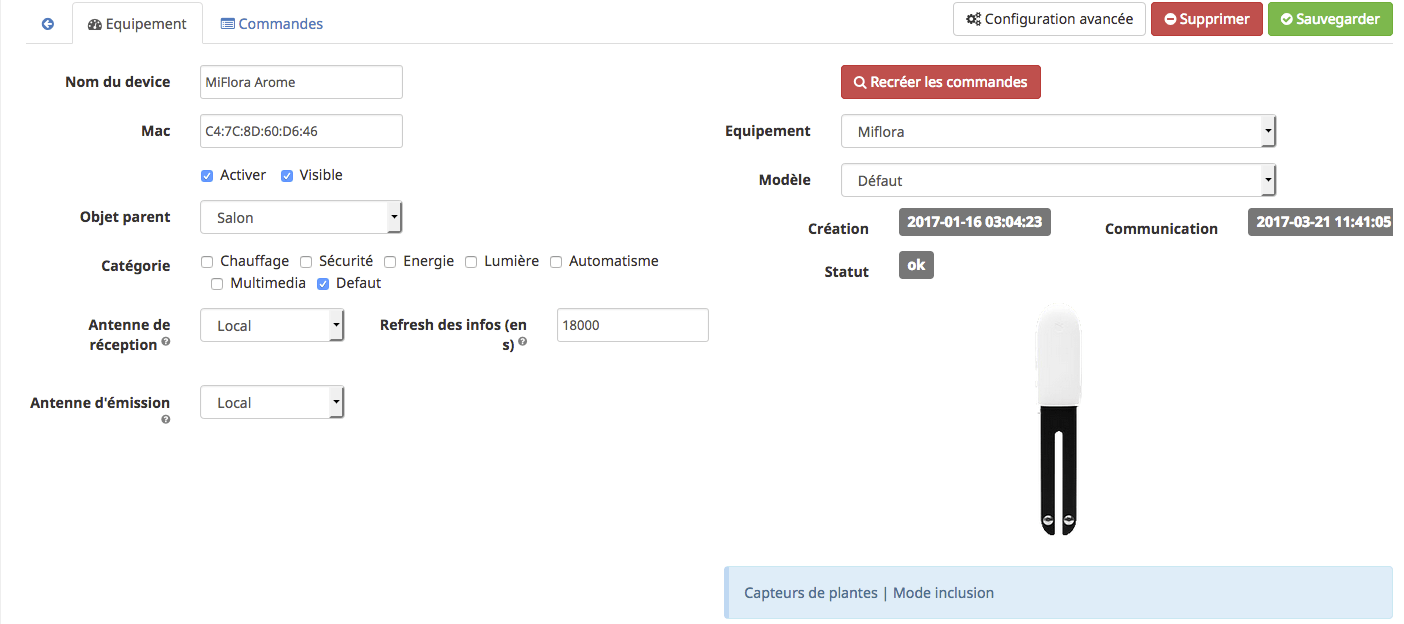
Task: Open the Modèle Défaut dropdown
Action: pyautogui.click(x=1058, y=180)
